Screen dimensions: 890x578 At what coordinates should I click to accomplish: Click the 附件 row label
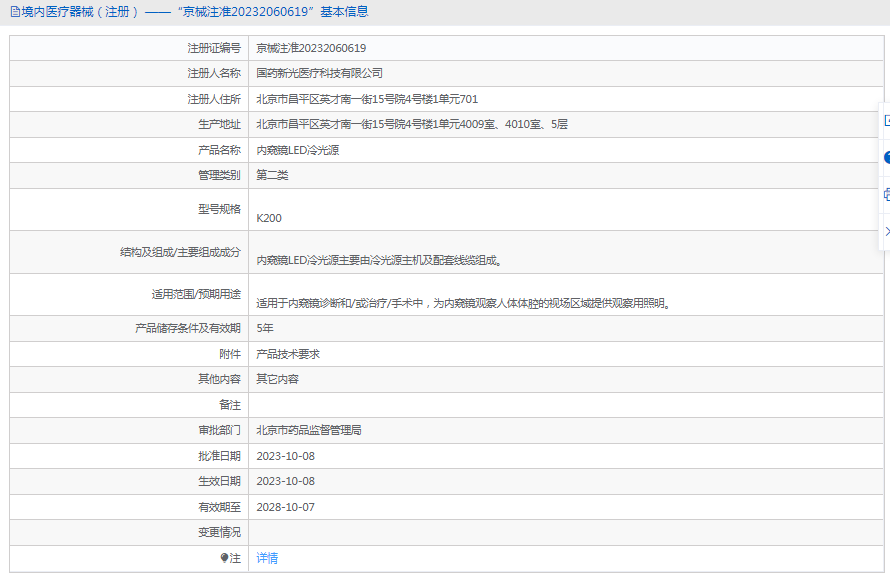pos(230,354)
